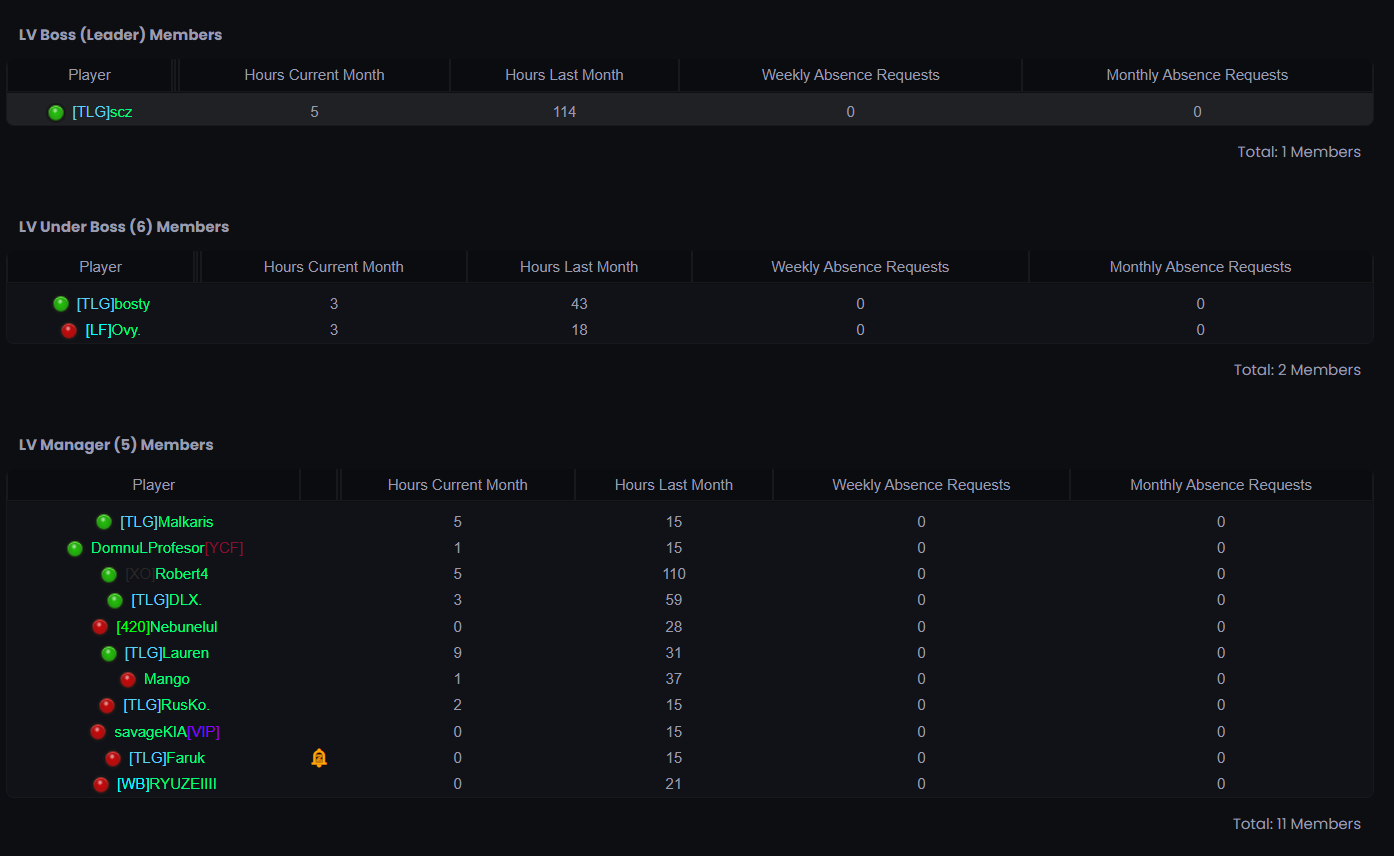This screenshot has width=1394, height=856.
Task: Click red offline status dot for [LF]Ovy.
Action: (69, 330)
